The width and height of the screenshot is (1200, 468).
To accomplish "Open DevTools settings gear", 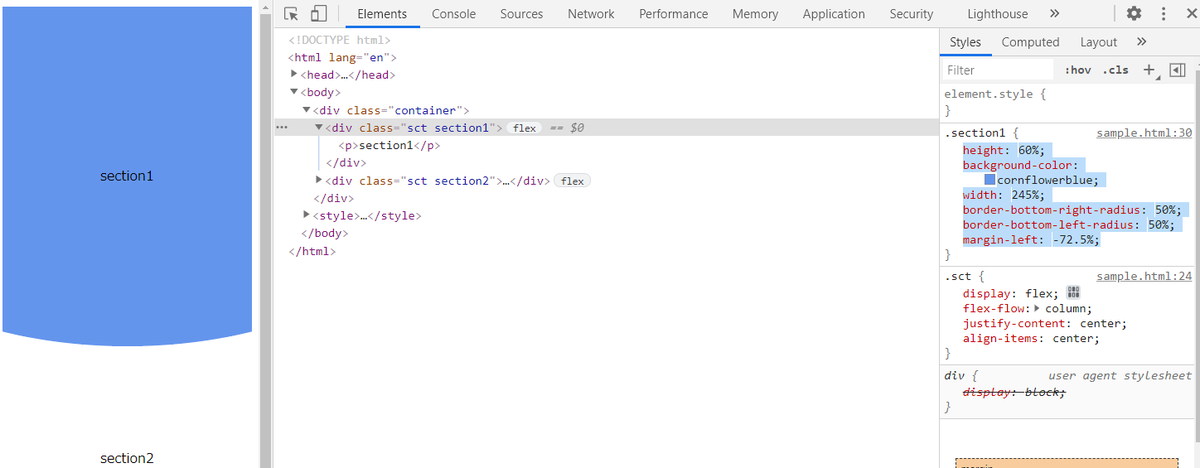I will point(1134,14).
